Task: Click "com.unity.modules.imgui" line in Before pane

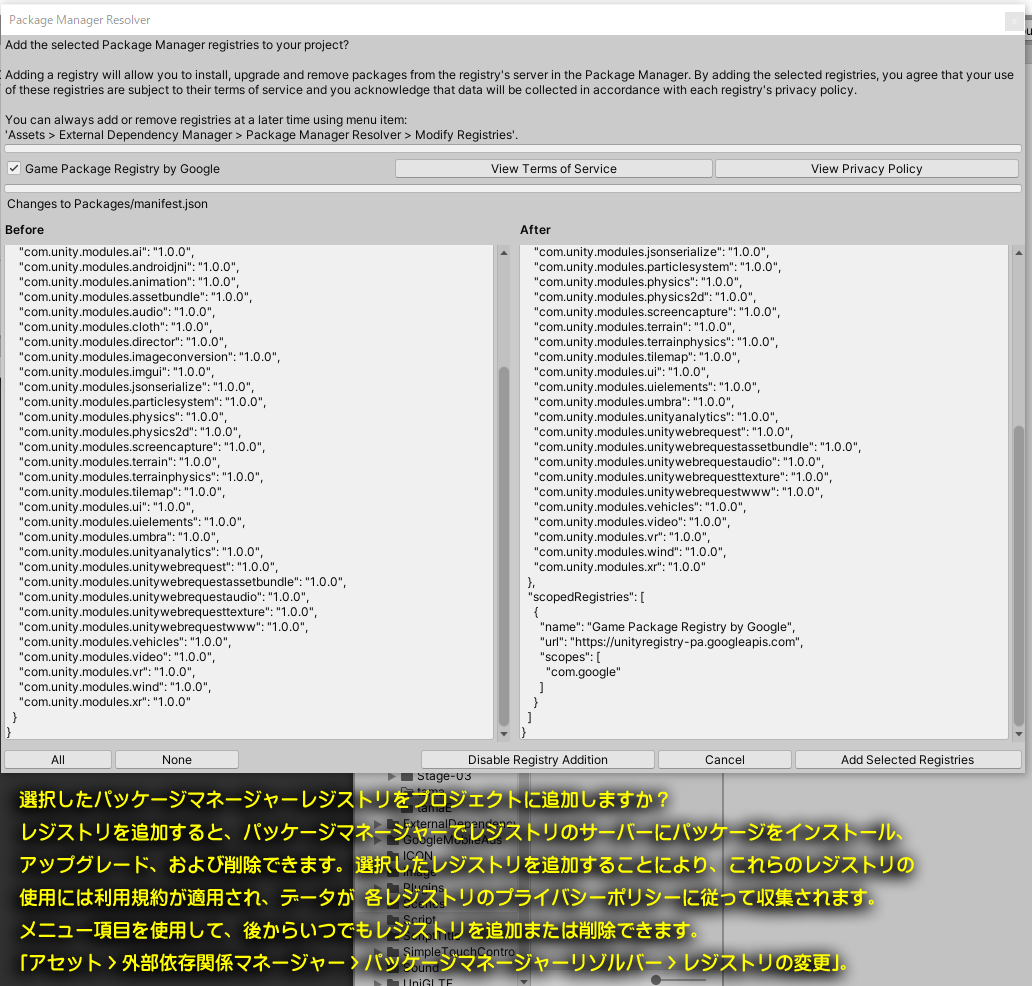Action: pos(116,372)
